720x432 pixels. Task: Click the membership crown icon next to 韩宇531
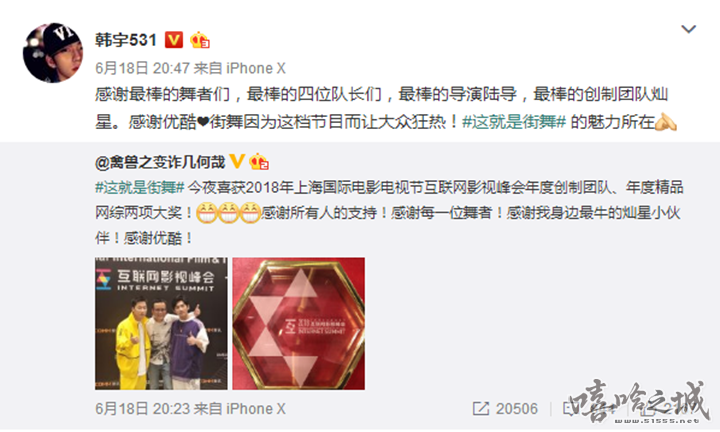(x=200, y=40)
